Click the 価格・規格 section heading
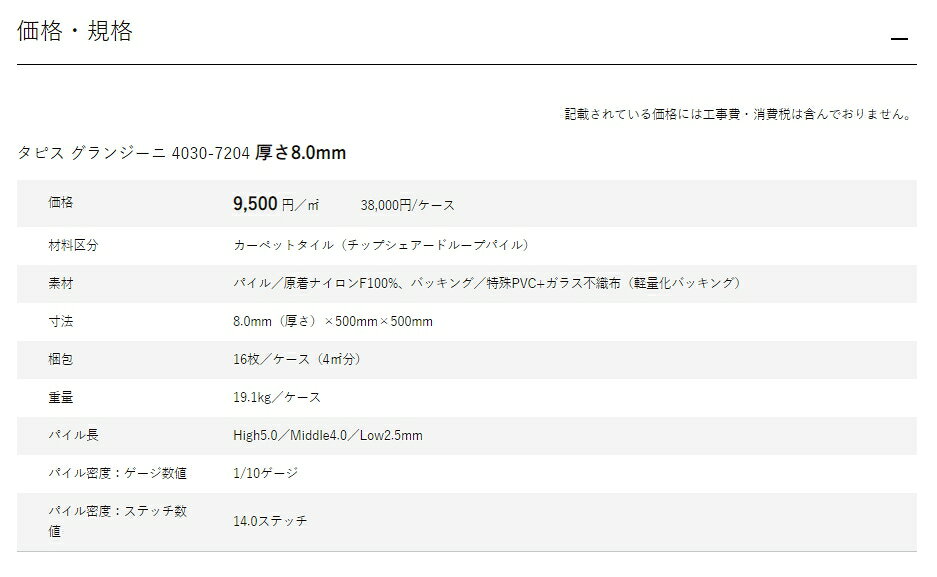937x577 pixels. [75, 31]
